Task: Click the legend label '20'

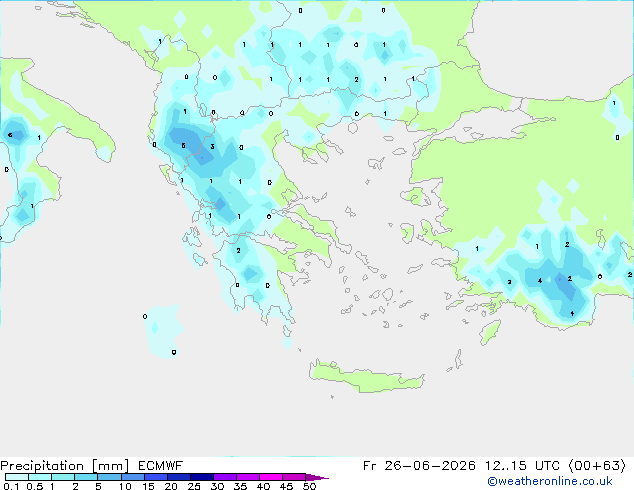Action: 171,486
